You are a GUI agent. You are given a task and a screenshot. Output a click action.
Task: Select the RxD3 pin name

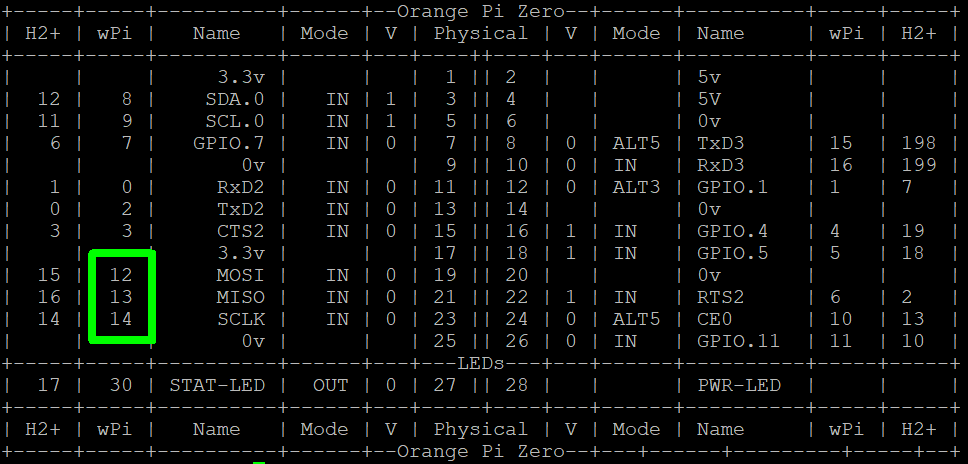(721, 165)
